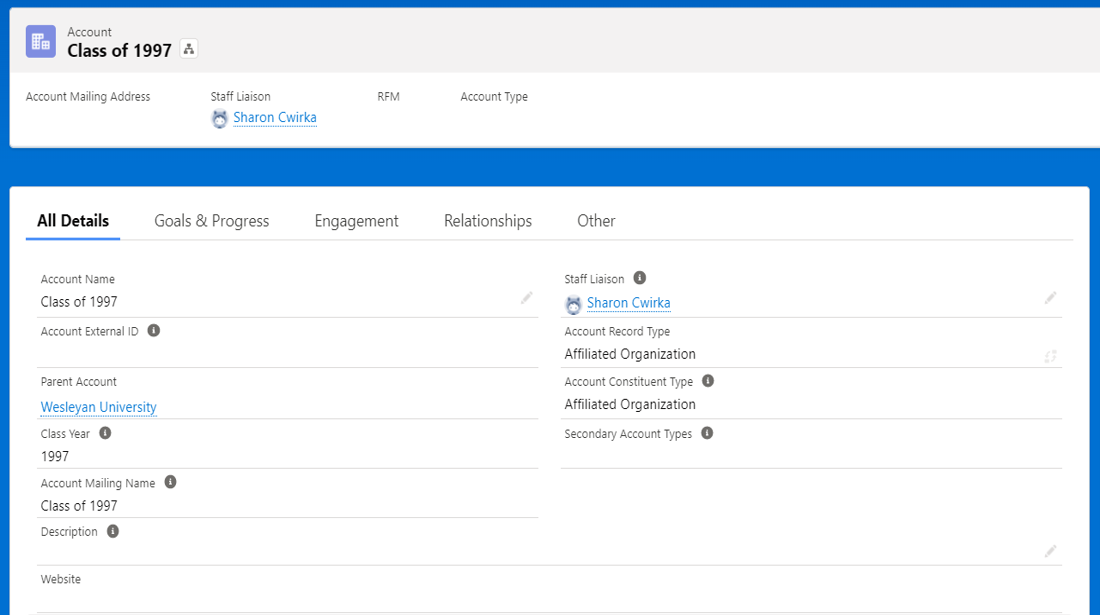Click Affiliated Organization under Account Constituent Type

pos(630,405)
